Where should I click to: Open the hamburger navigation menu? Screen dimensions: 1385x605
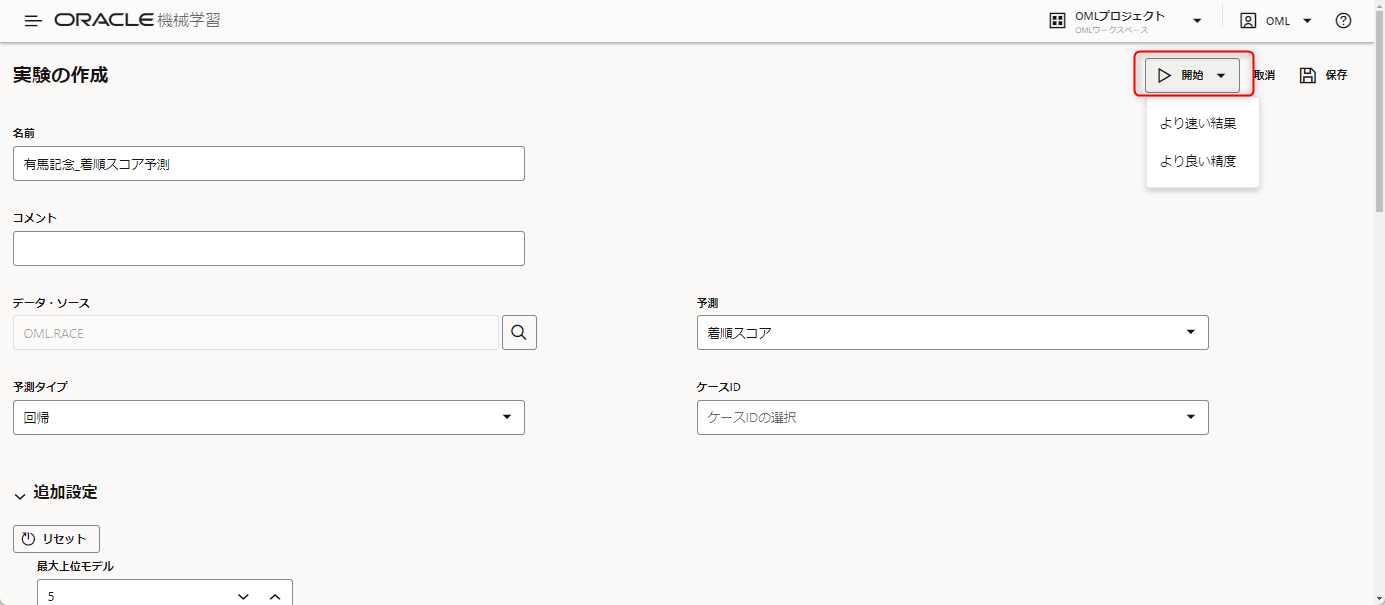pos(33,20)
